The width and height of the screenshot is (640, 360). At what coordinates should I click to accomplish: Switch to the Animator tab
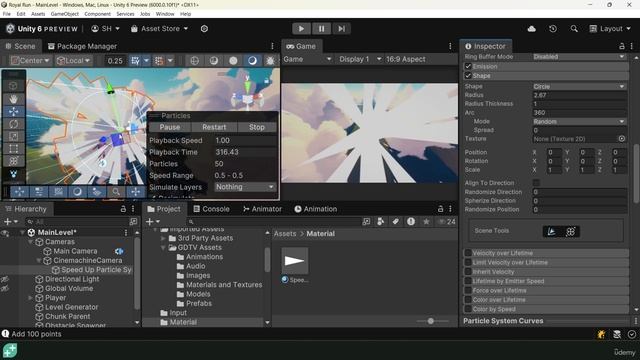pos(262,209)
